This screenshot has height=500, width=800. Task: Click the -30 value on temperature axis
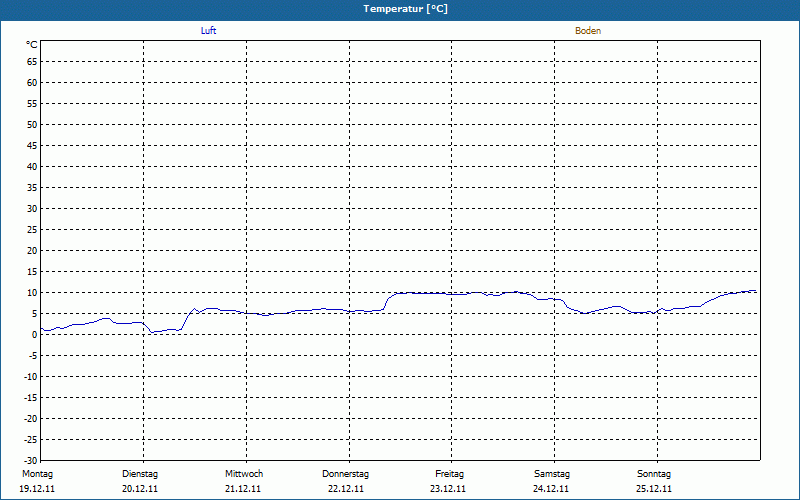click(x=30, y=461)
